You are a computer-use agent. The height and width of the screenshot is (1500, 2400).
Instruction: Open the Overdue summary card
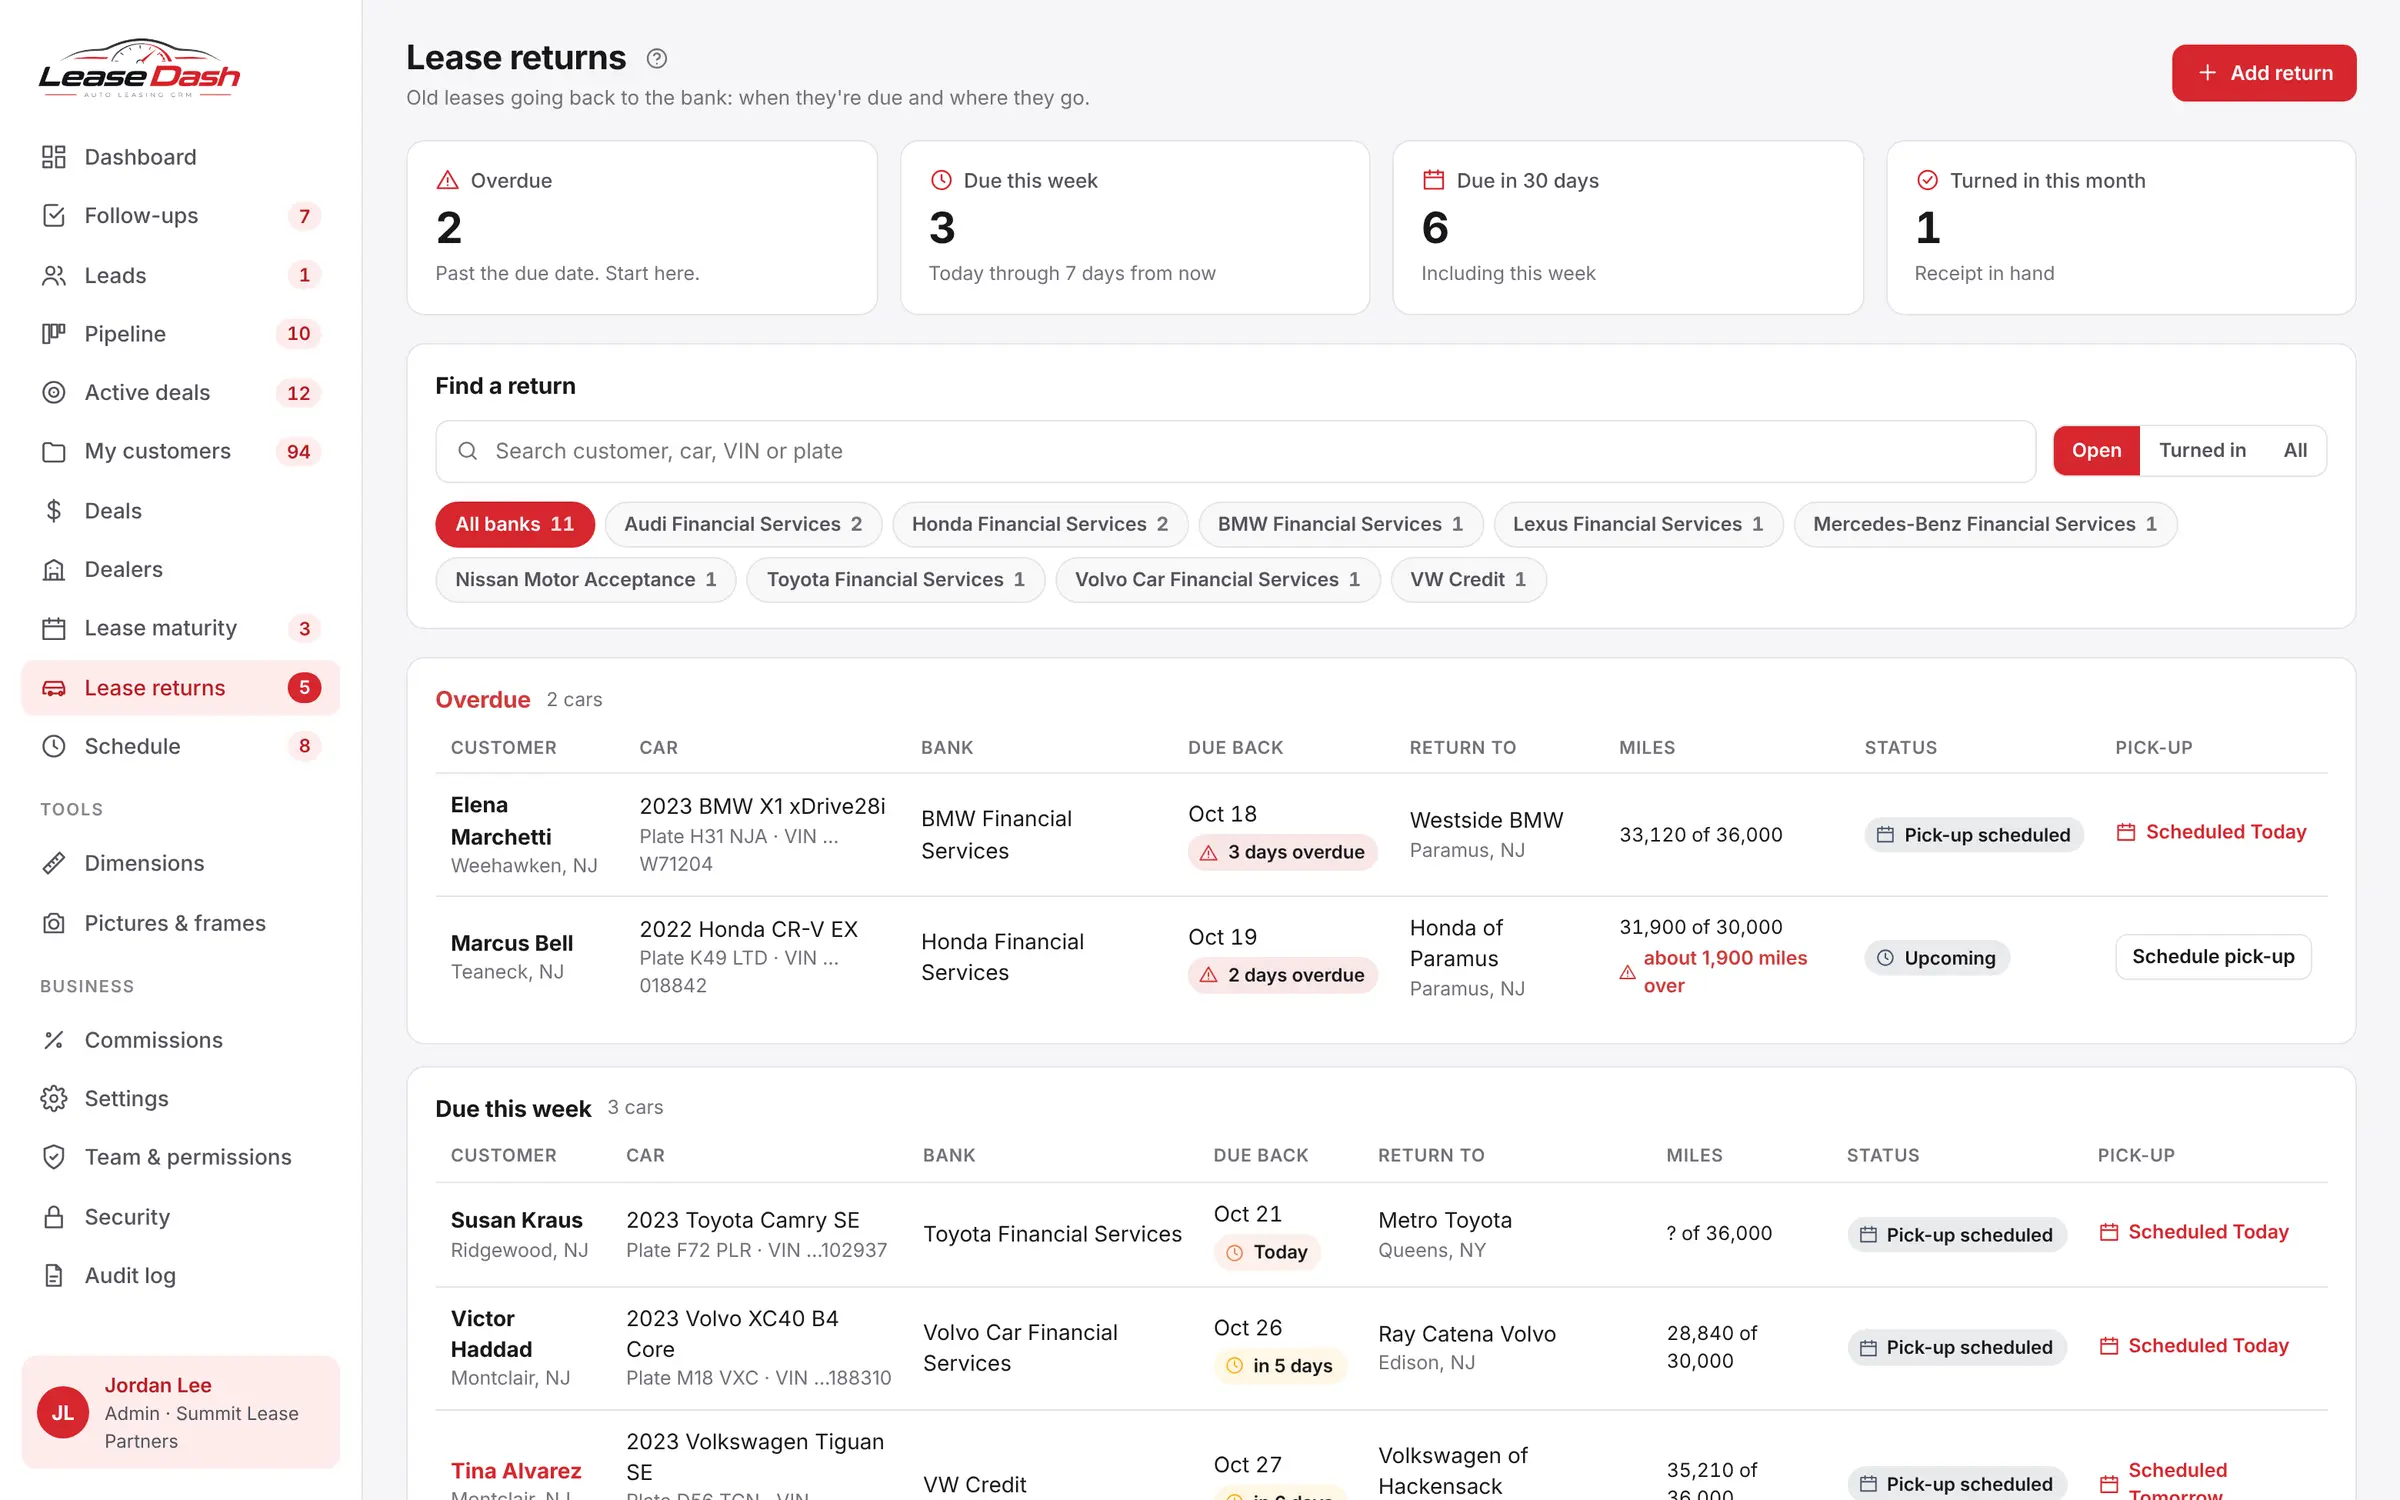[x=642, y=228]
